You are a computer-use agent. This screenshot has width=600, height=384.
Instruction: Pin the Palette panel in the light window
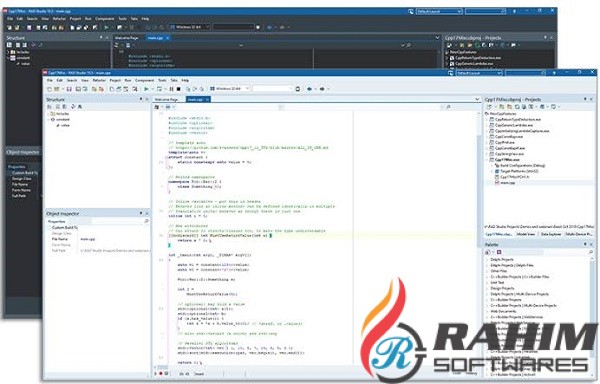[585, 244]
